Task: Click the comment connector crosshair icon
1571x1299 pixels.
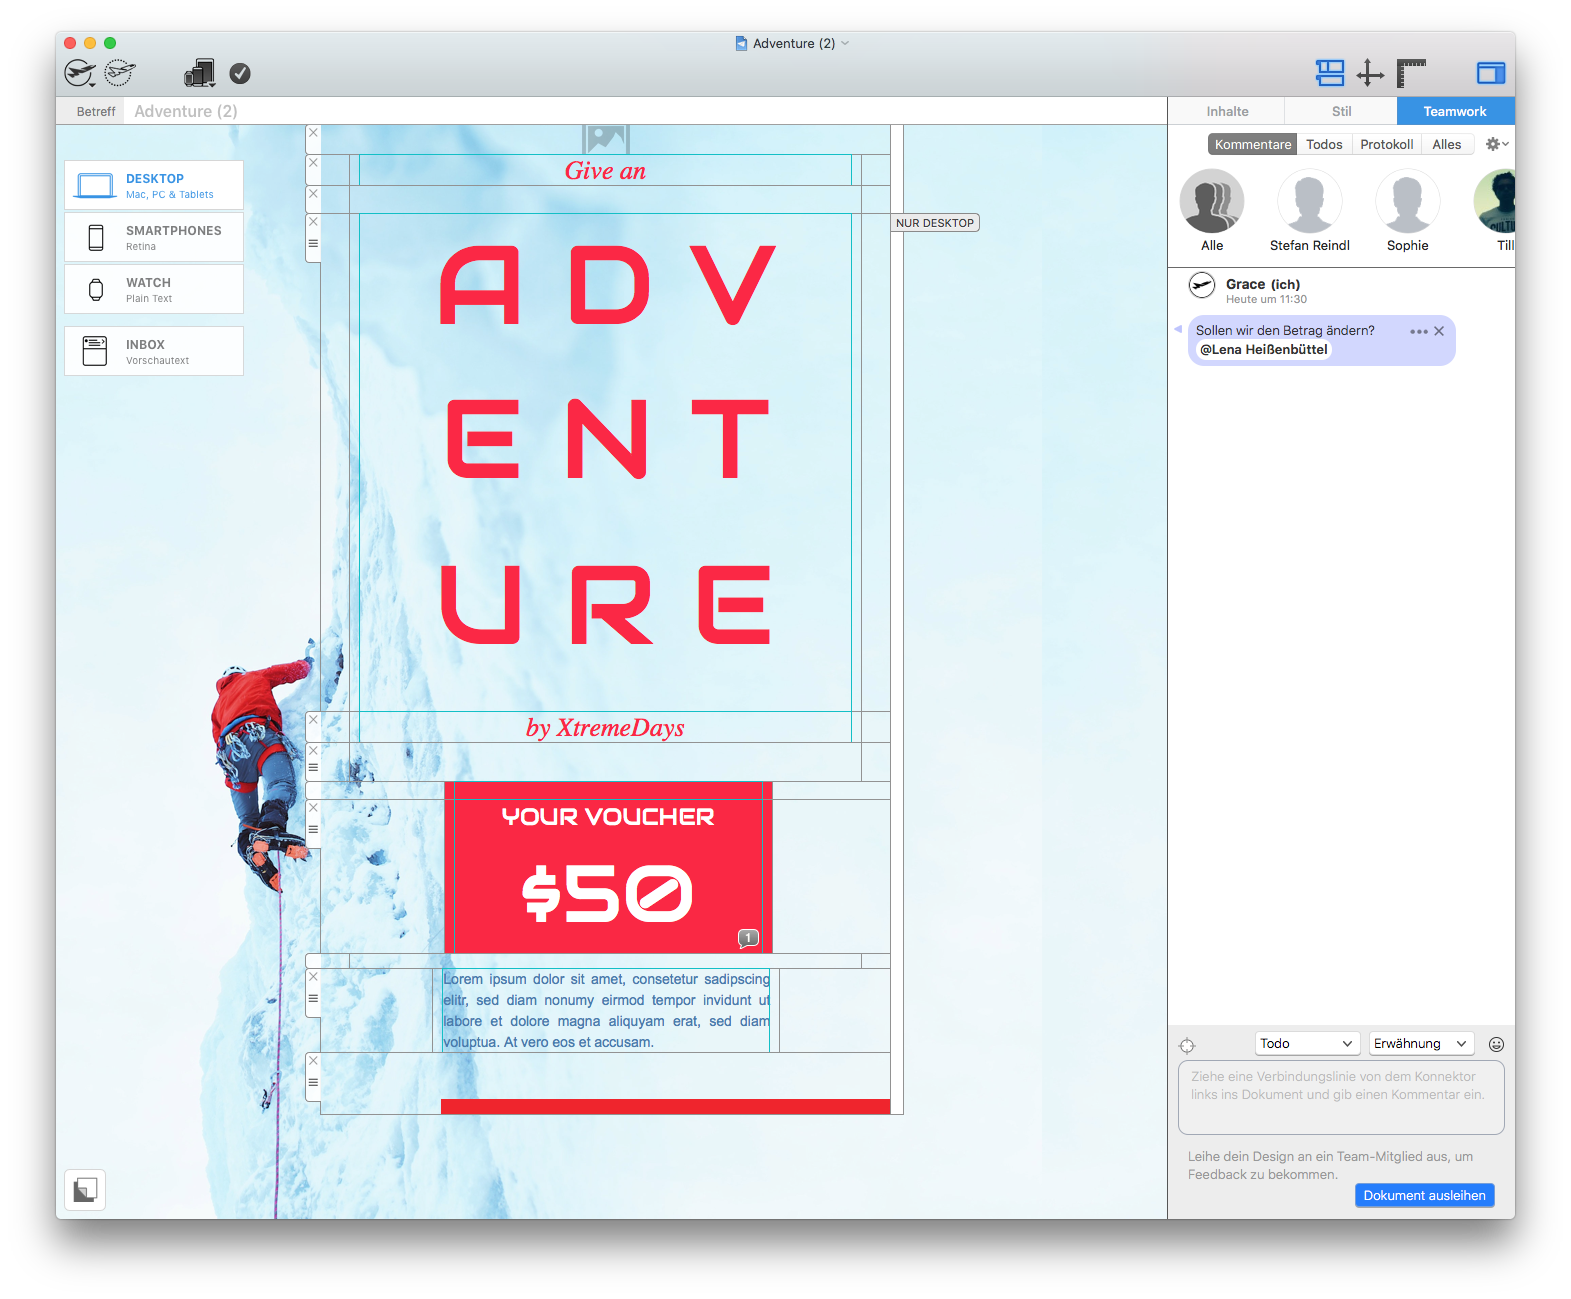Action: (1187, 1045)
